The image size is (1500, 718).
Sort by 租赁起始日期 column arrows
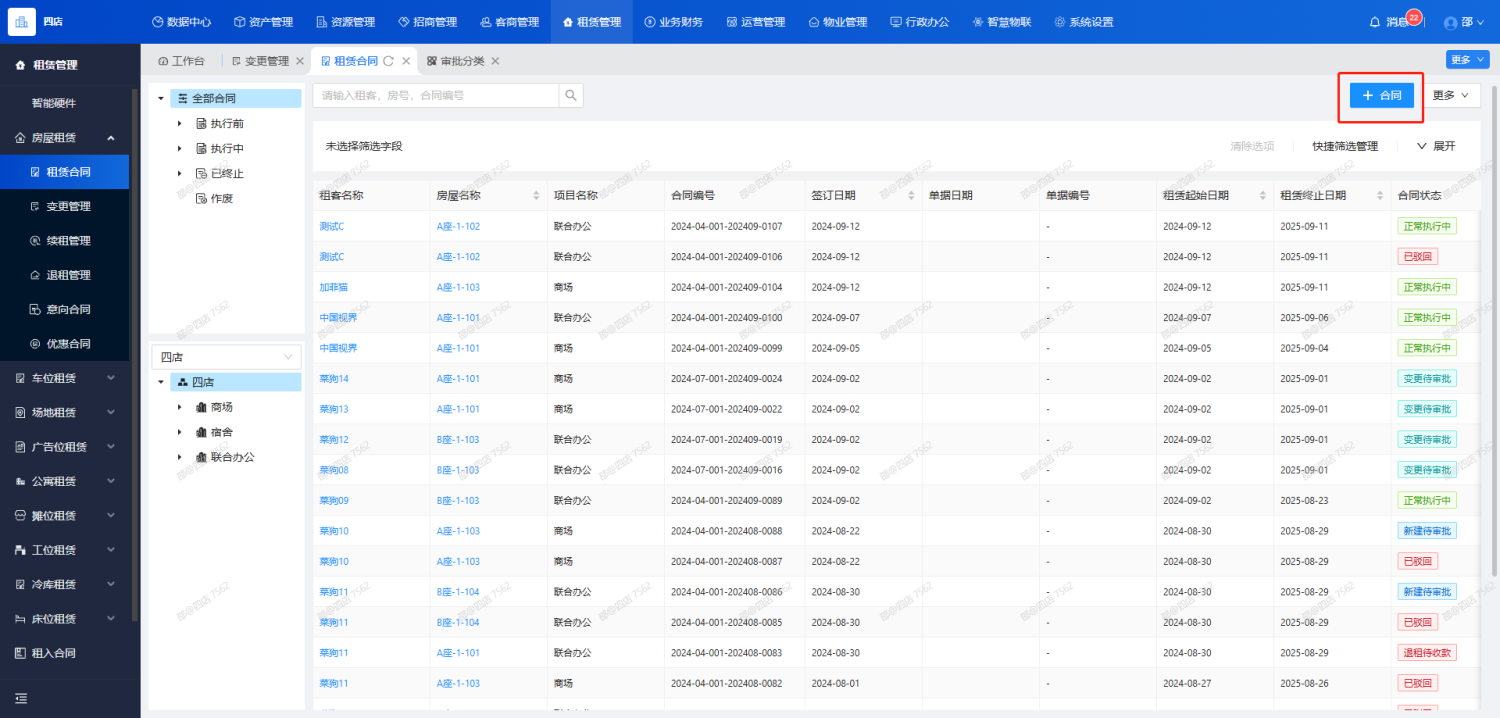click(x=1263, y=195)
